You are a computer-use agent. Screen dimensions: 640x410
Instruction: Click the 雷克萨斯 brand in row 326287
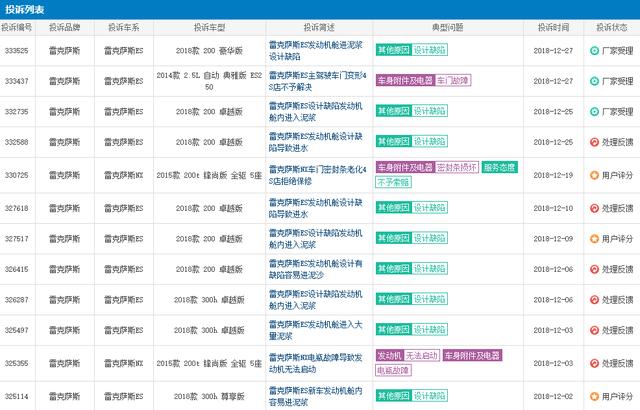(x=64, y=299)
